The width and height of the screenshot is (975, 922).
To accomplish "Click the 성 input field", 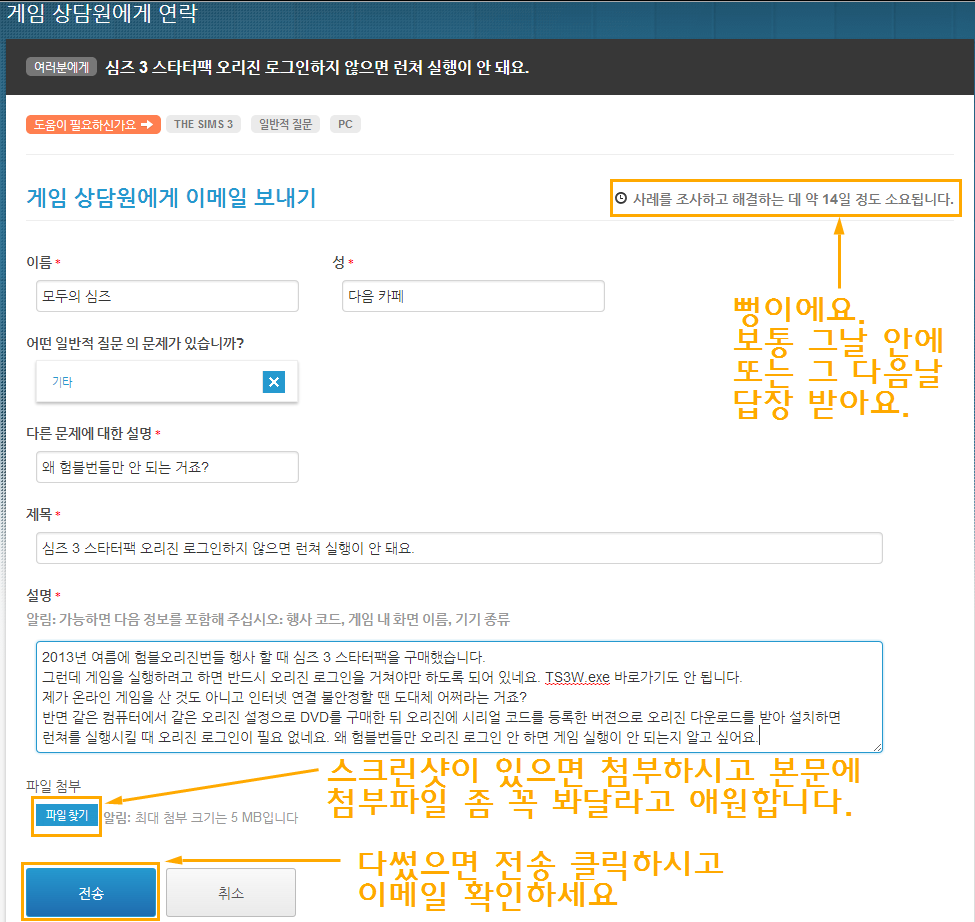I will pos(473,296).
